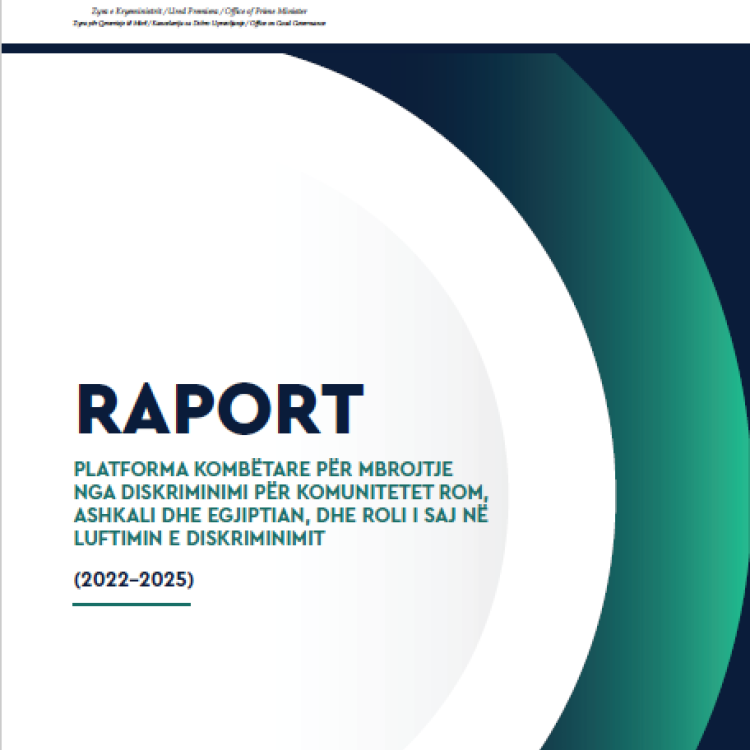Screen dimensions: 750x750
Task: Click the large RAPORT title
Action: point(221,408)
